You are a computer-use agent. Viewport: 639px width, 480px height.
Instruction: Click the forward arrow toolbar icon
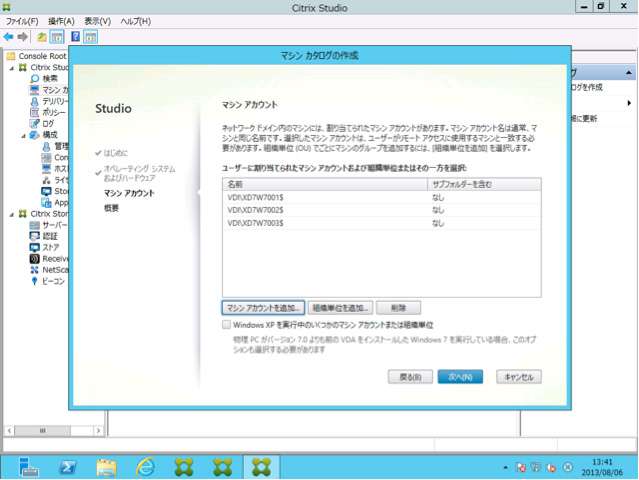click(x=22, y=37)
